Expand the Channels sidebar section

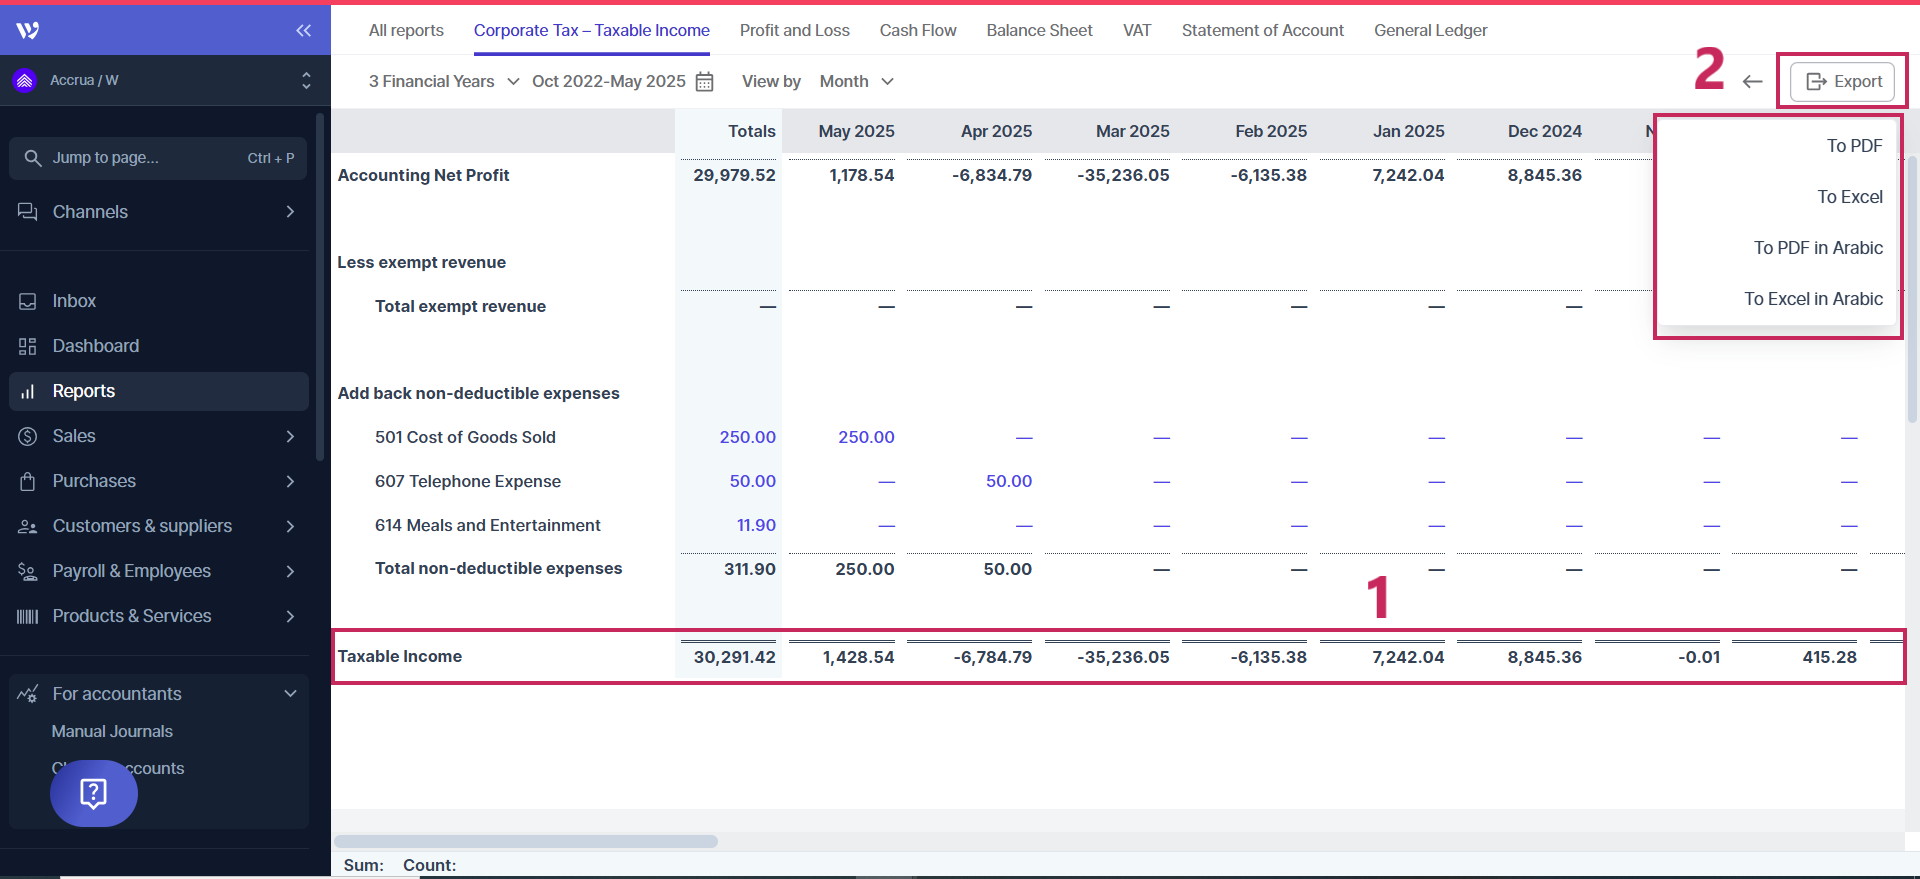point(290,212)
